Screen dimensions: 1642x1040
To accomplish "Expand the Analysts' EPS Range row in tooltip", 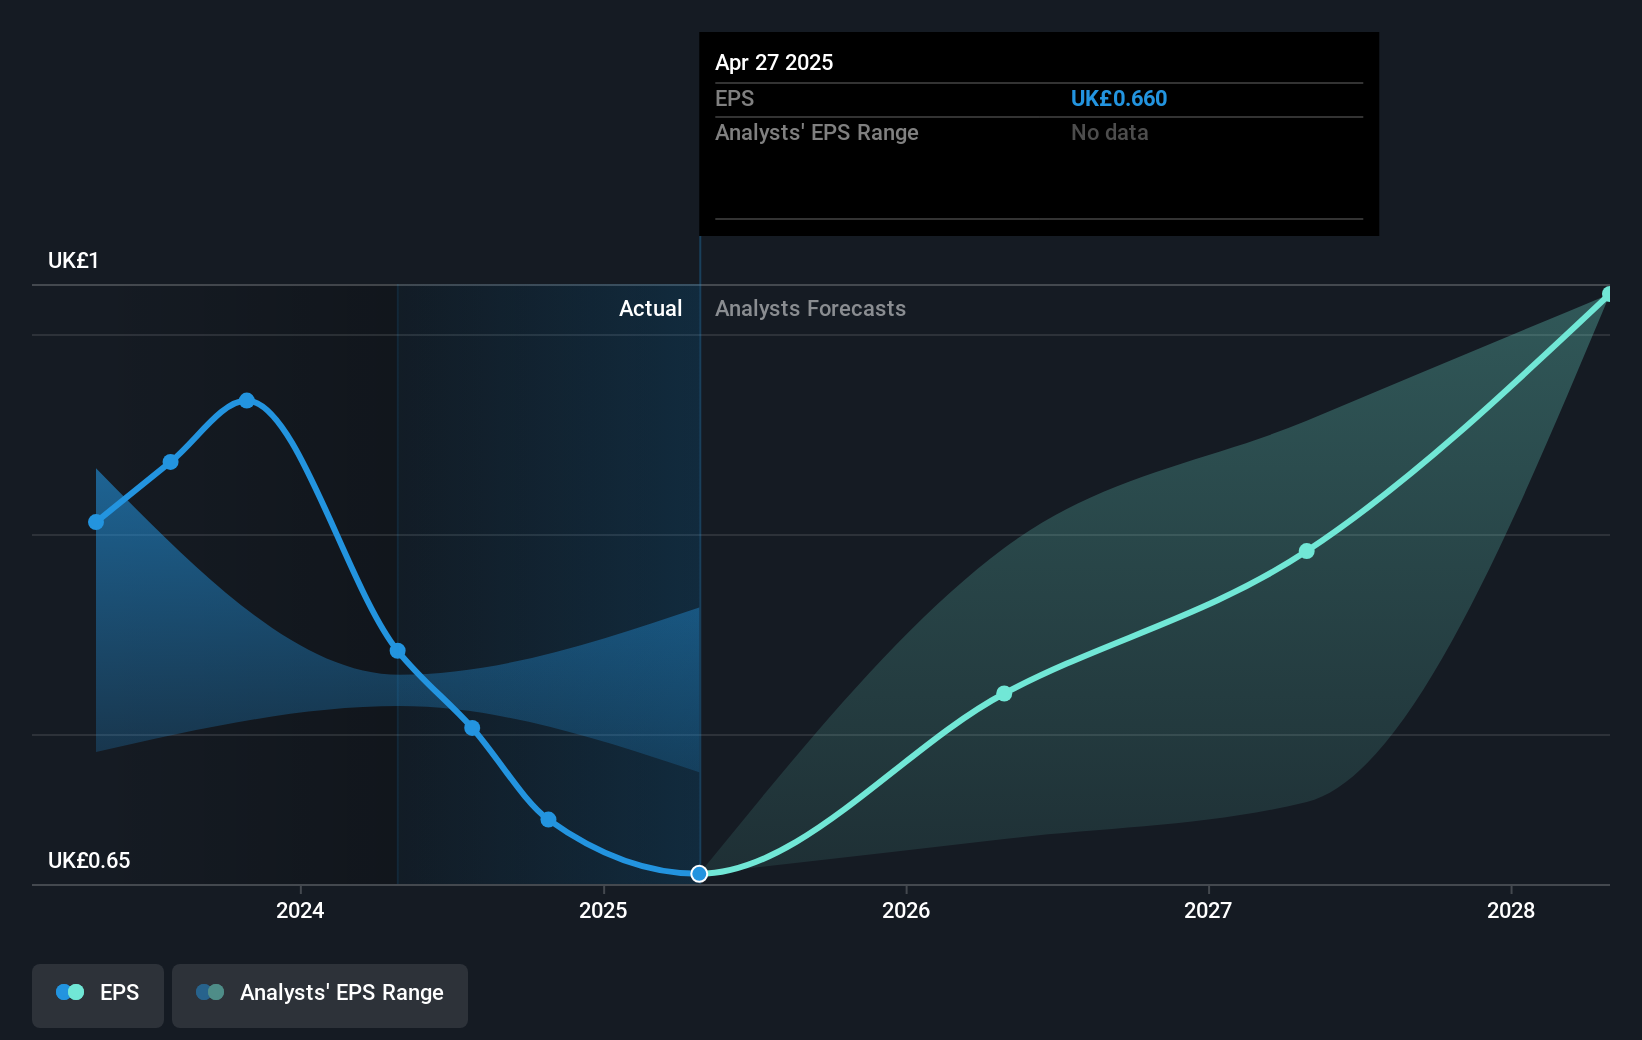I will click(x=817, y=132).
